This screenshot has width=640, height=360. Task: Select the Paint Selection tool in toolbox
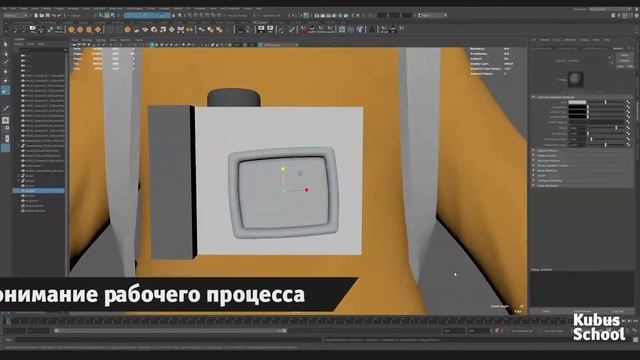pos(5,62)
